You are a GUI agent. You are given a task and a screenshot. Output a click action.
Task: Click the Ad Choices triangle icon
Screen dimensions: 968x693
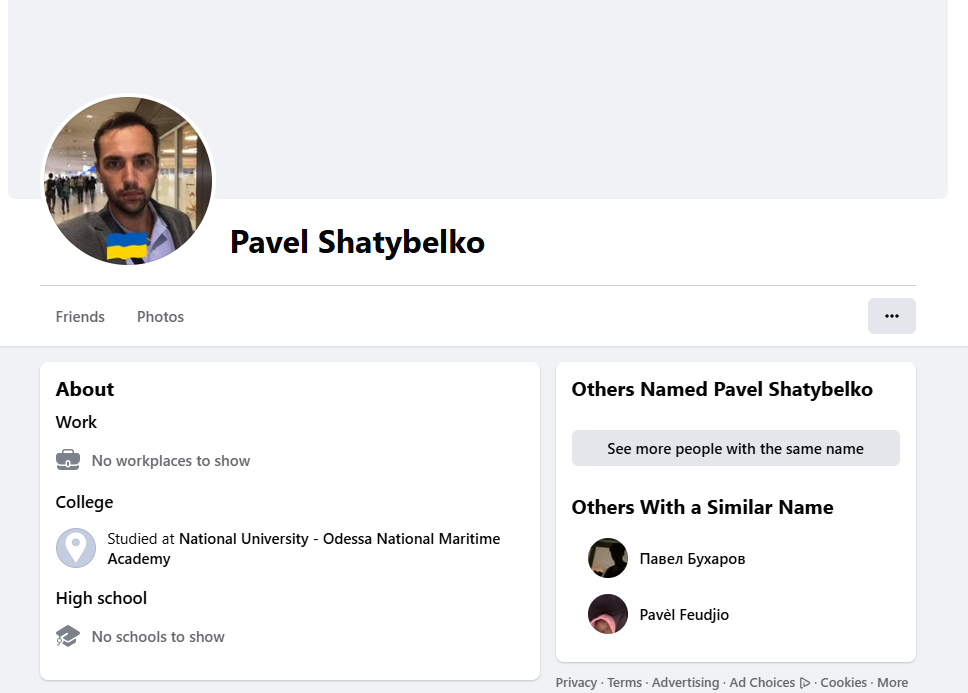(805, 683)
